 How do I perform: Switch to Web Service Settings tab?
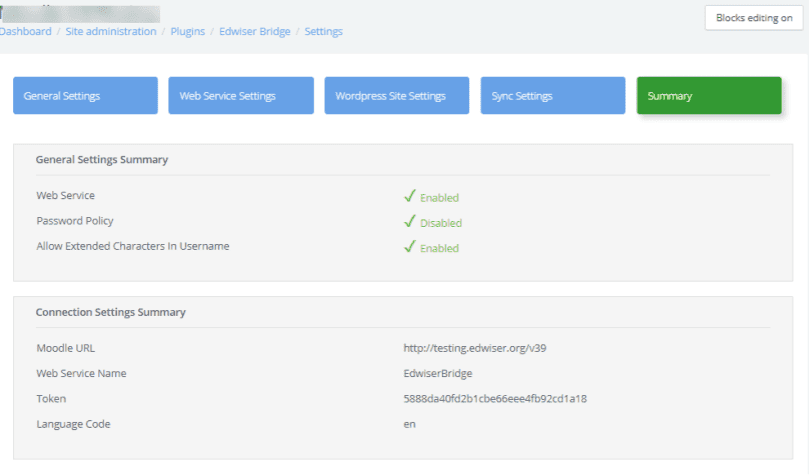(x=241, y=95)
